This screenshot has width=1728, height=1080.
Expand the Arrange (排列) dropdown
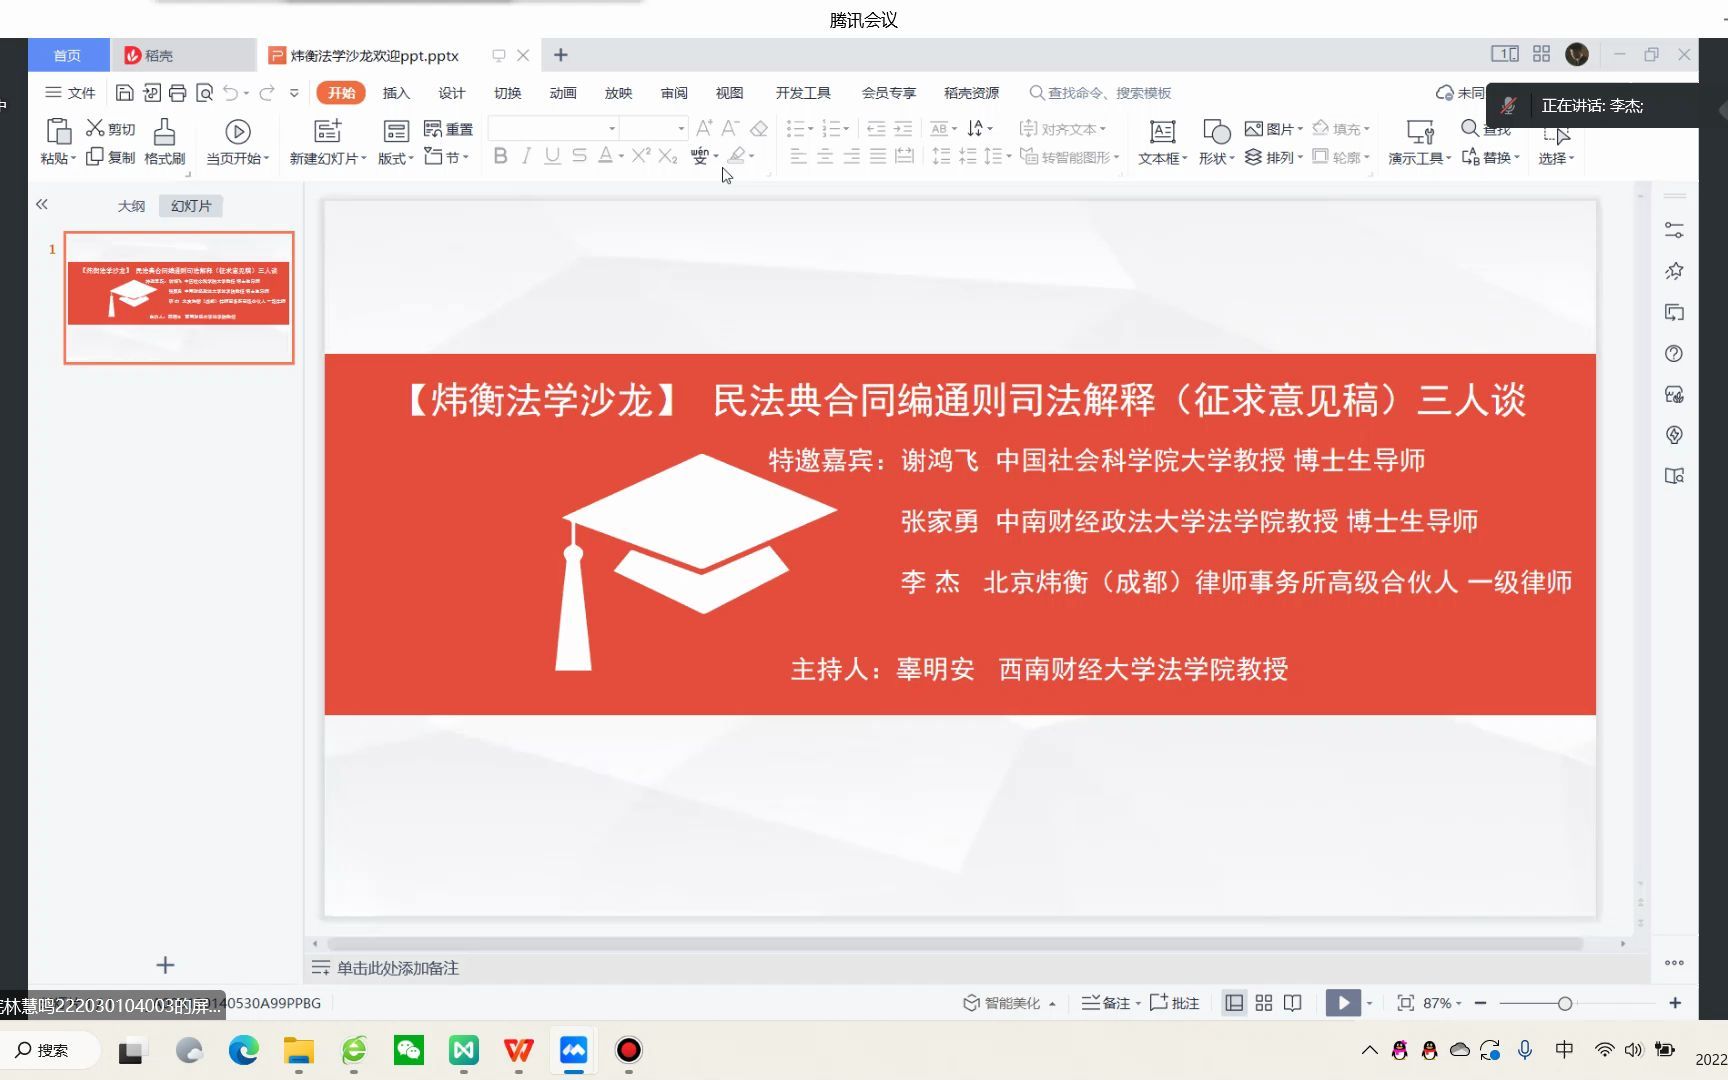click(1274, 157)
